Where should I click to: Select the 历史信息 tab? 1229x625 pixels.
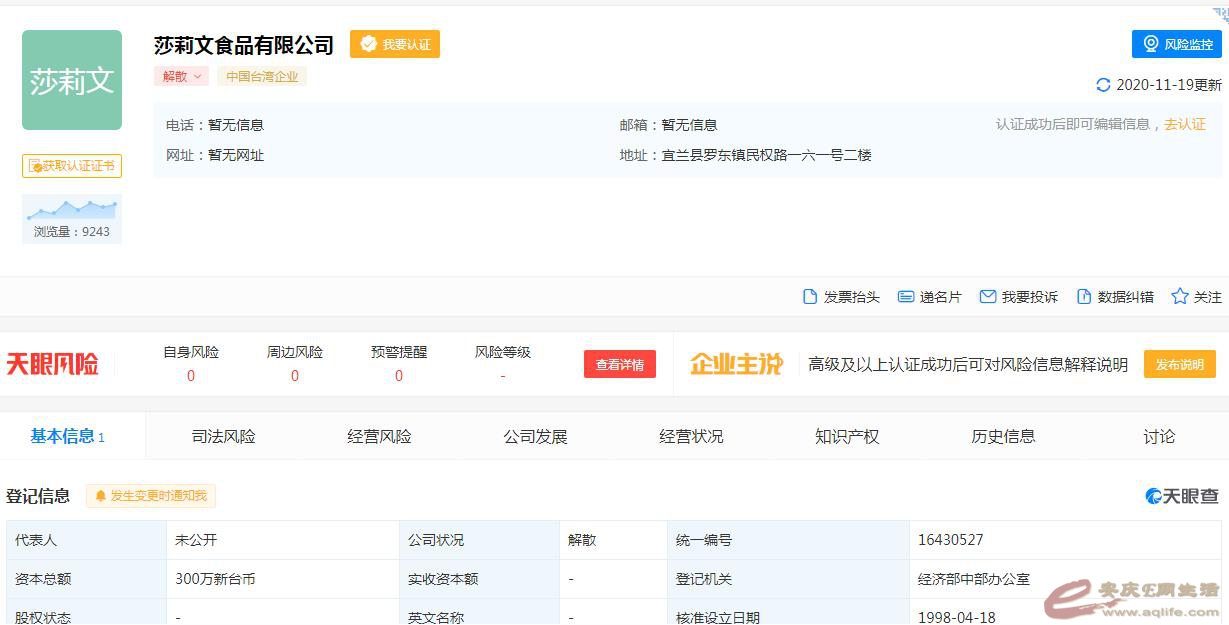(x=1002, y=437)
